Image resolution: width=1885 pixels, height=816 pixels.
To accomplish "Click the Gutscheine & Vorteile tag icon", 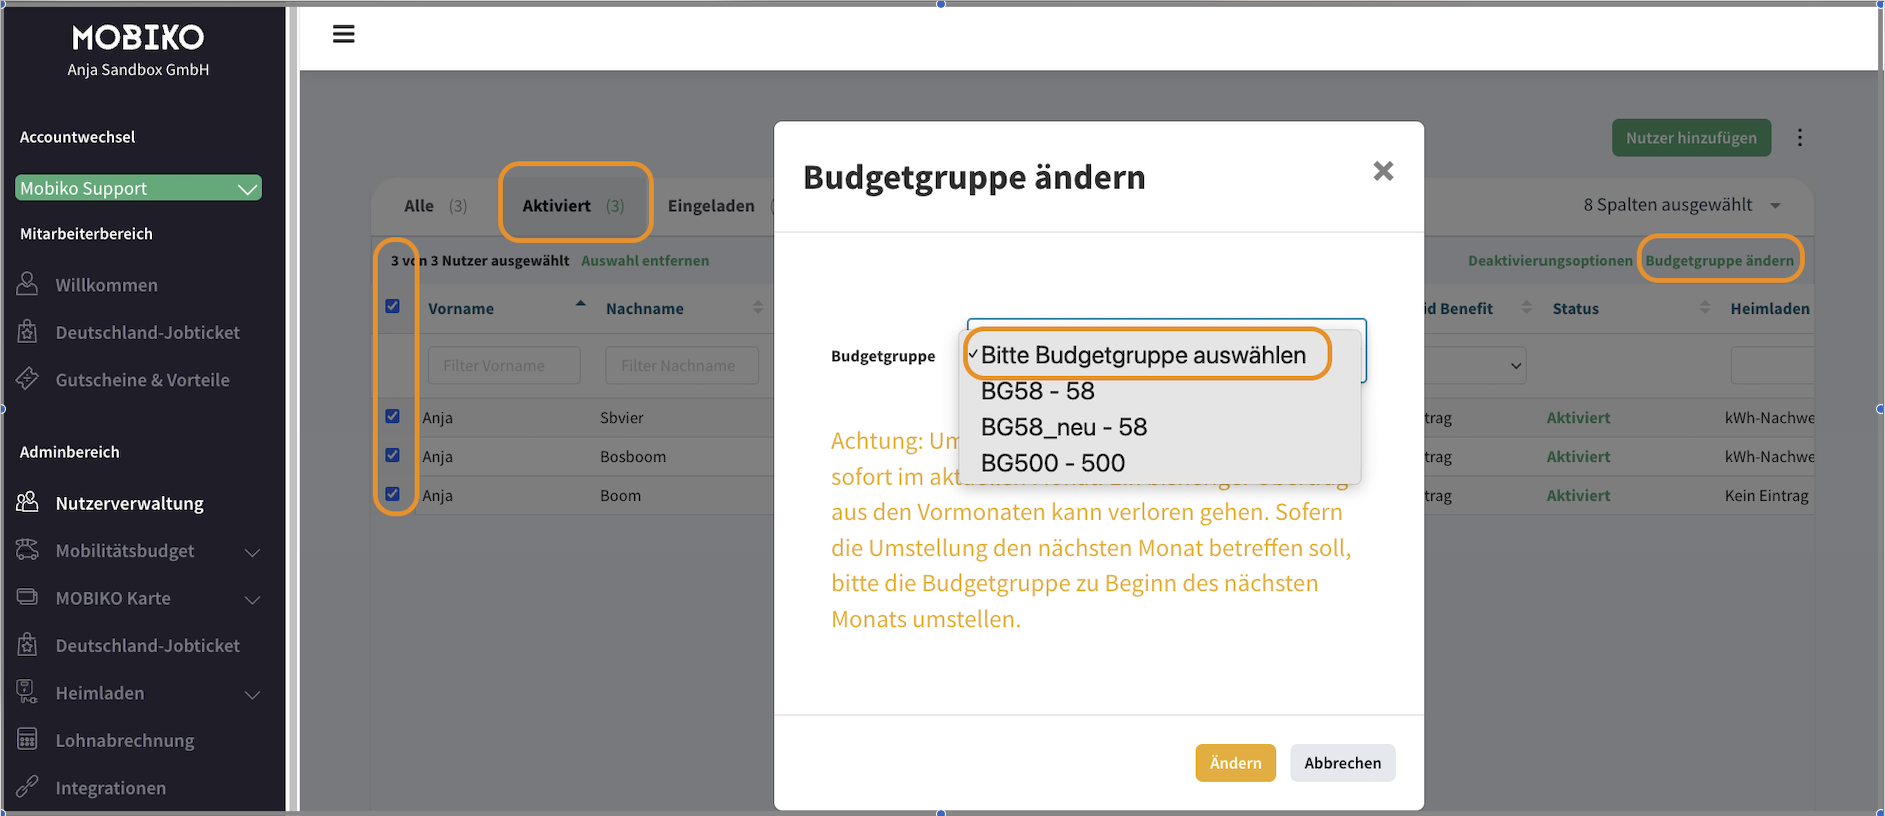I will (x=28, y=379).
